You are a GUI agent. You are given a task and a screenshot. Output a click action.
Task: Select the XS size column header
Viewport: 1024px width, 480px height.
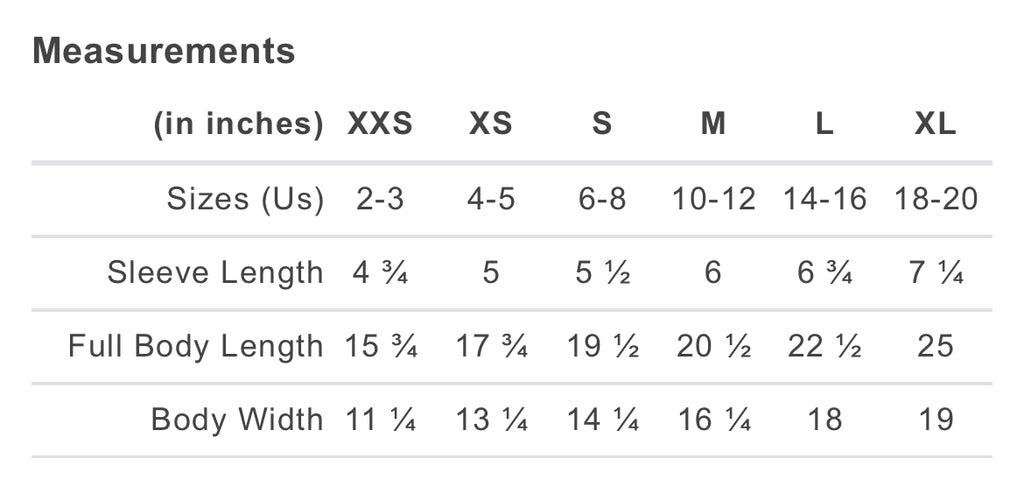[491, 124]
